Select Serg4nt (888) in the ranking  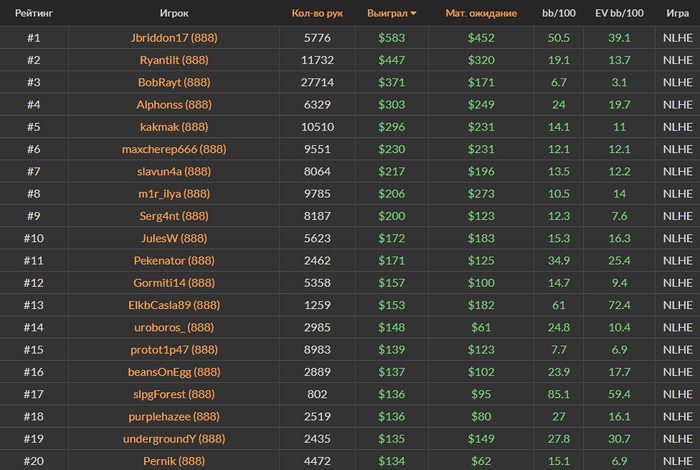[x=174, y=216]
